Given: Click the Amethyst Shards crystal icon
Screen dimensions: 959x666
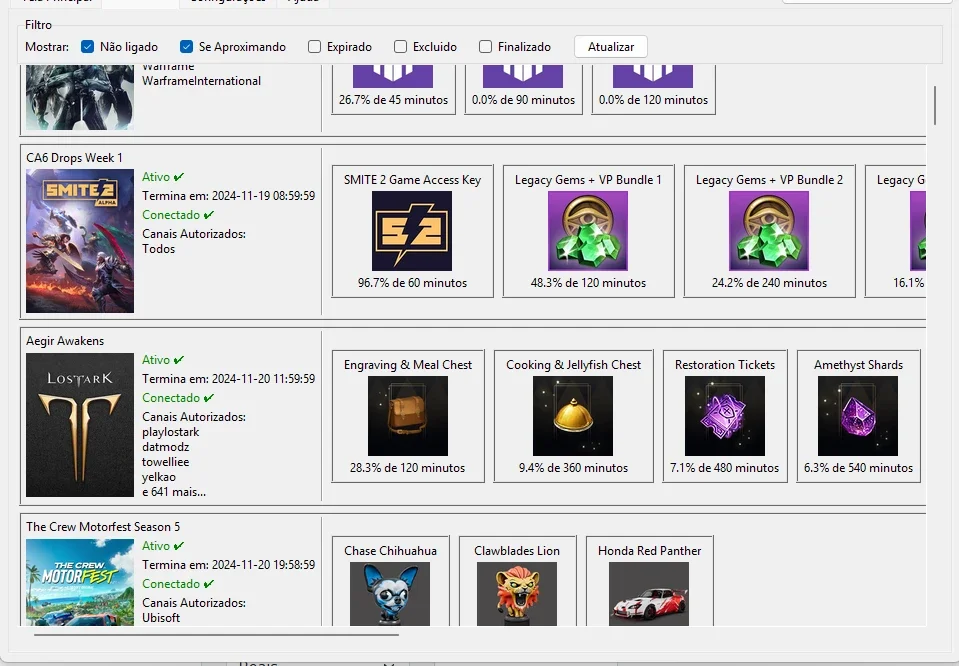Looking at the screenshot, I should click(857, 416).
